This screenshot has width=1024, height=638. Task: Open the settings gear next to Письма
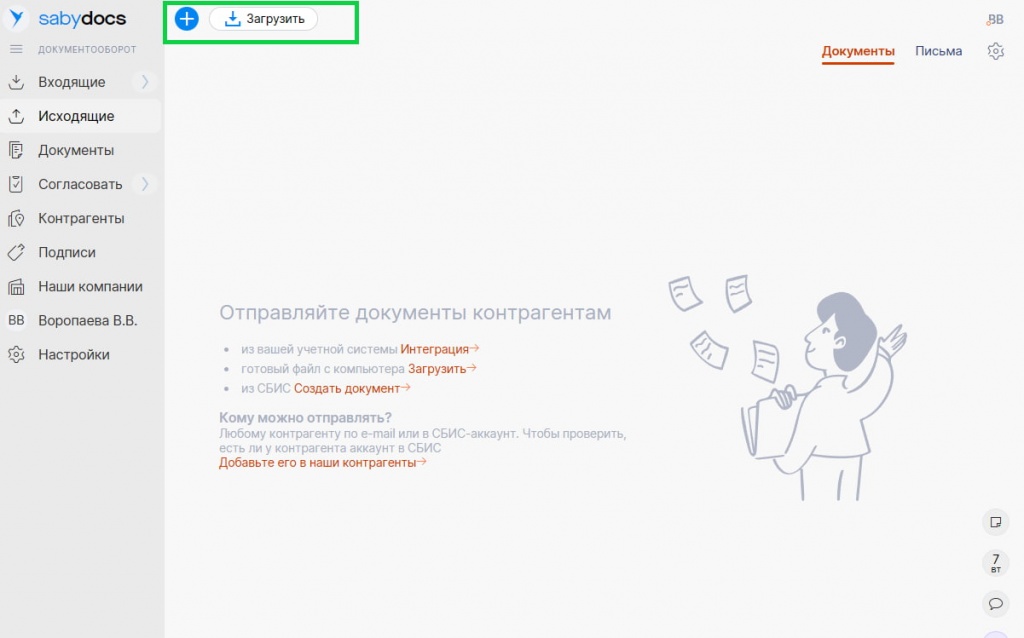995,51
